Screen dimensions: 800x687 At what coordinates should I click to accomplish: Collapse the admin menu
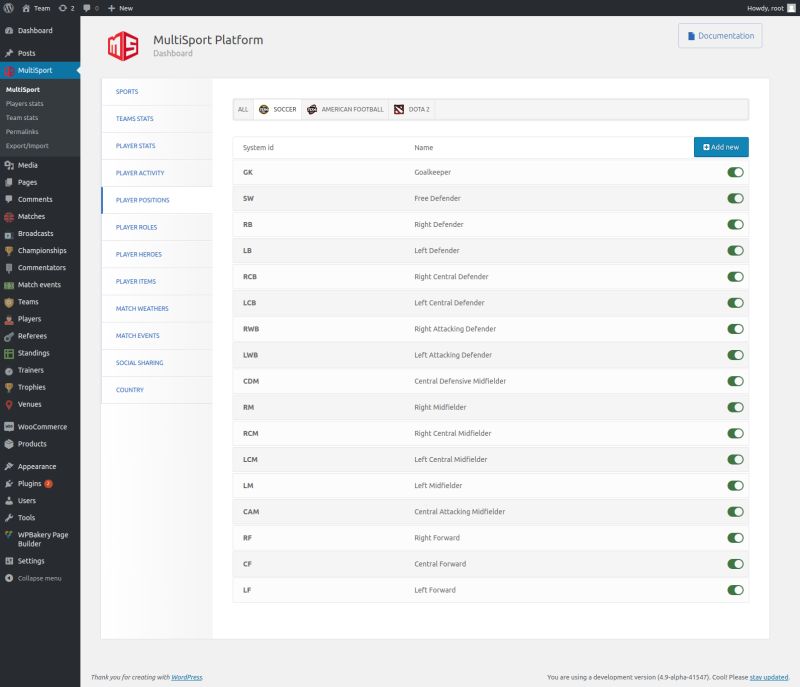(40, 578)
